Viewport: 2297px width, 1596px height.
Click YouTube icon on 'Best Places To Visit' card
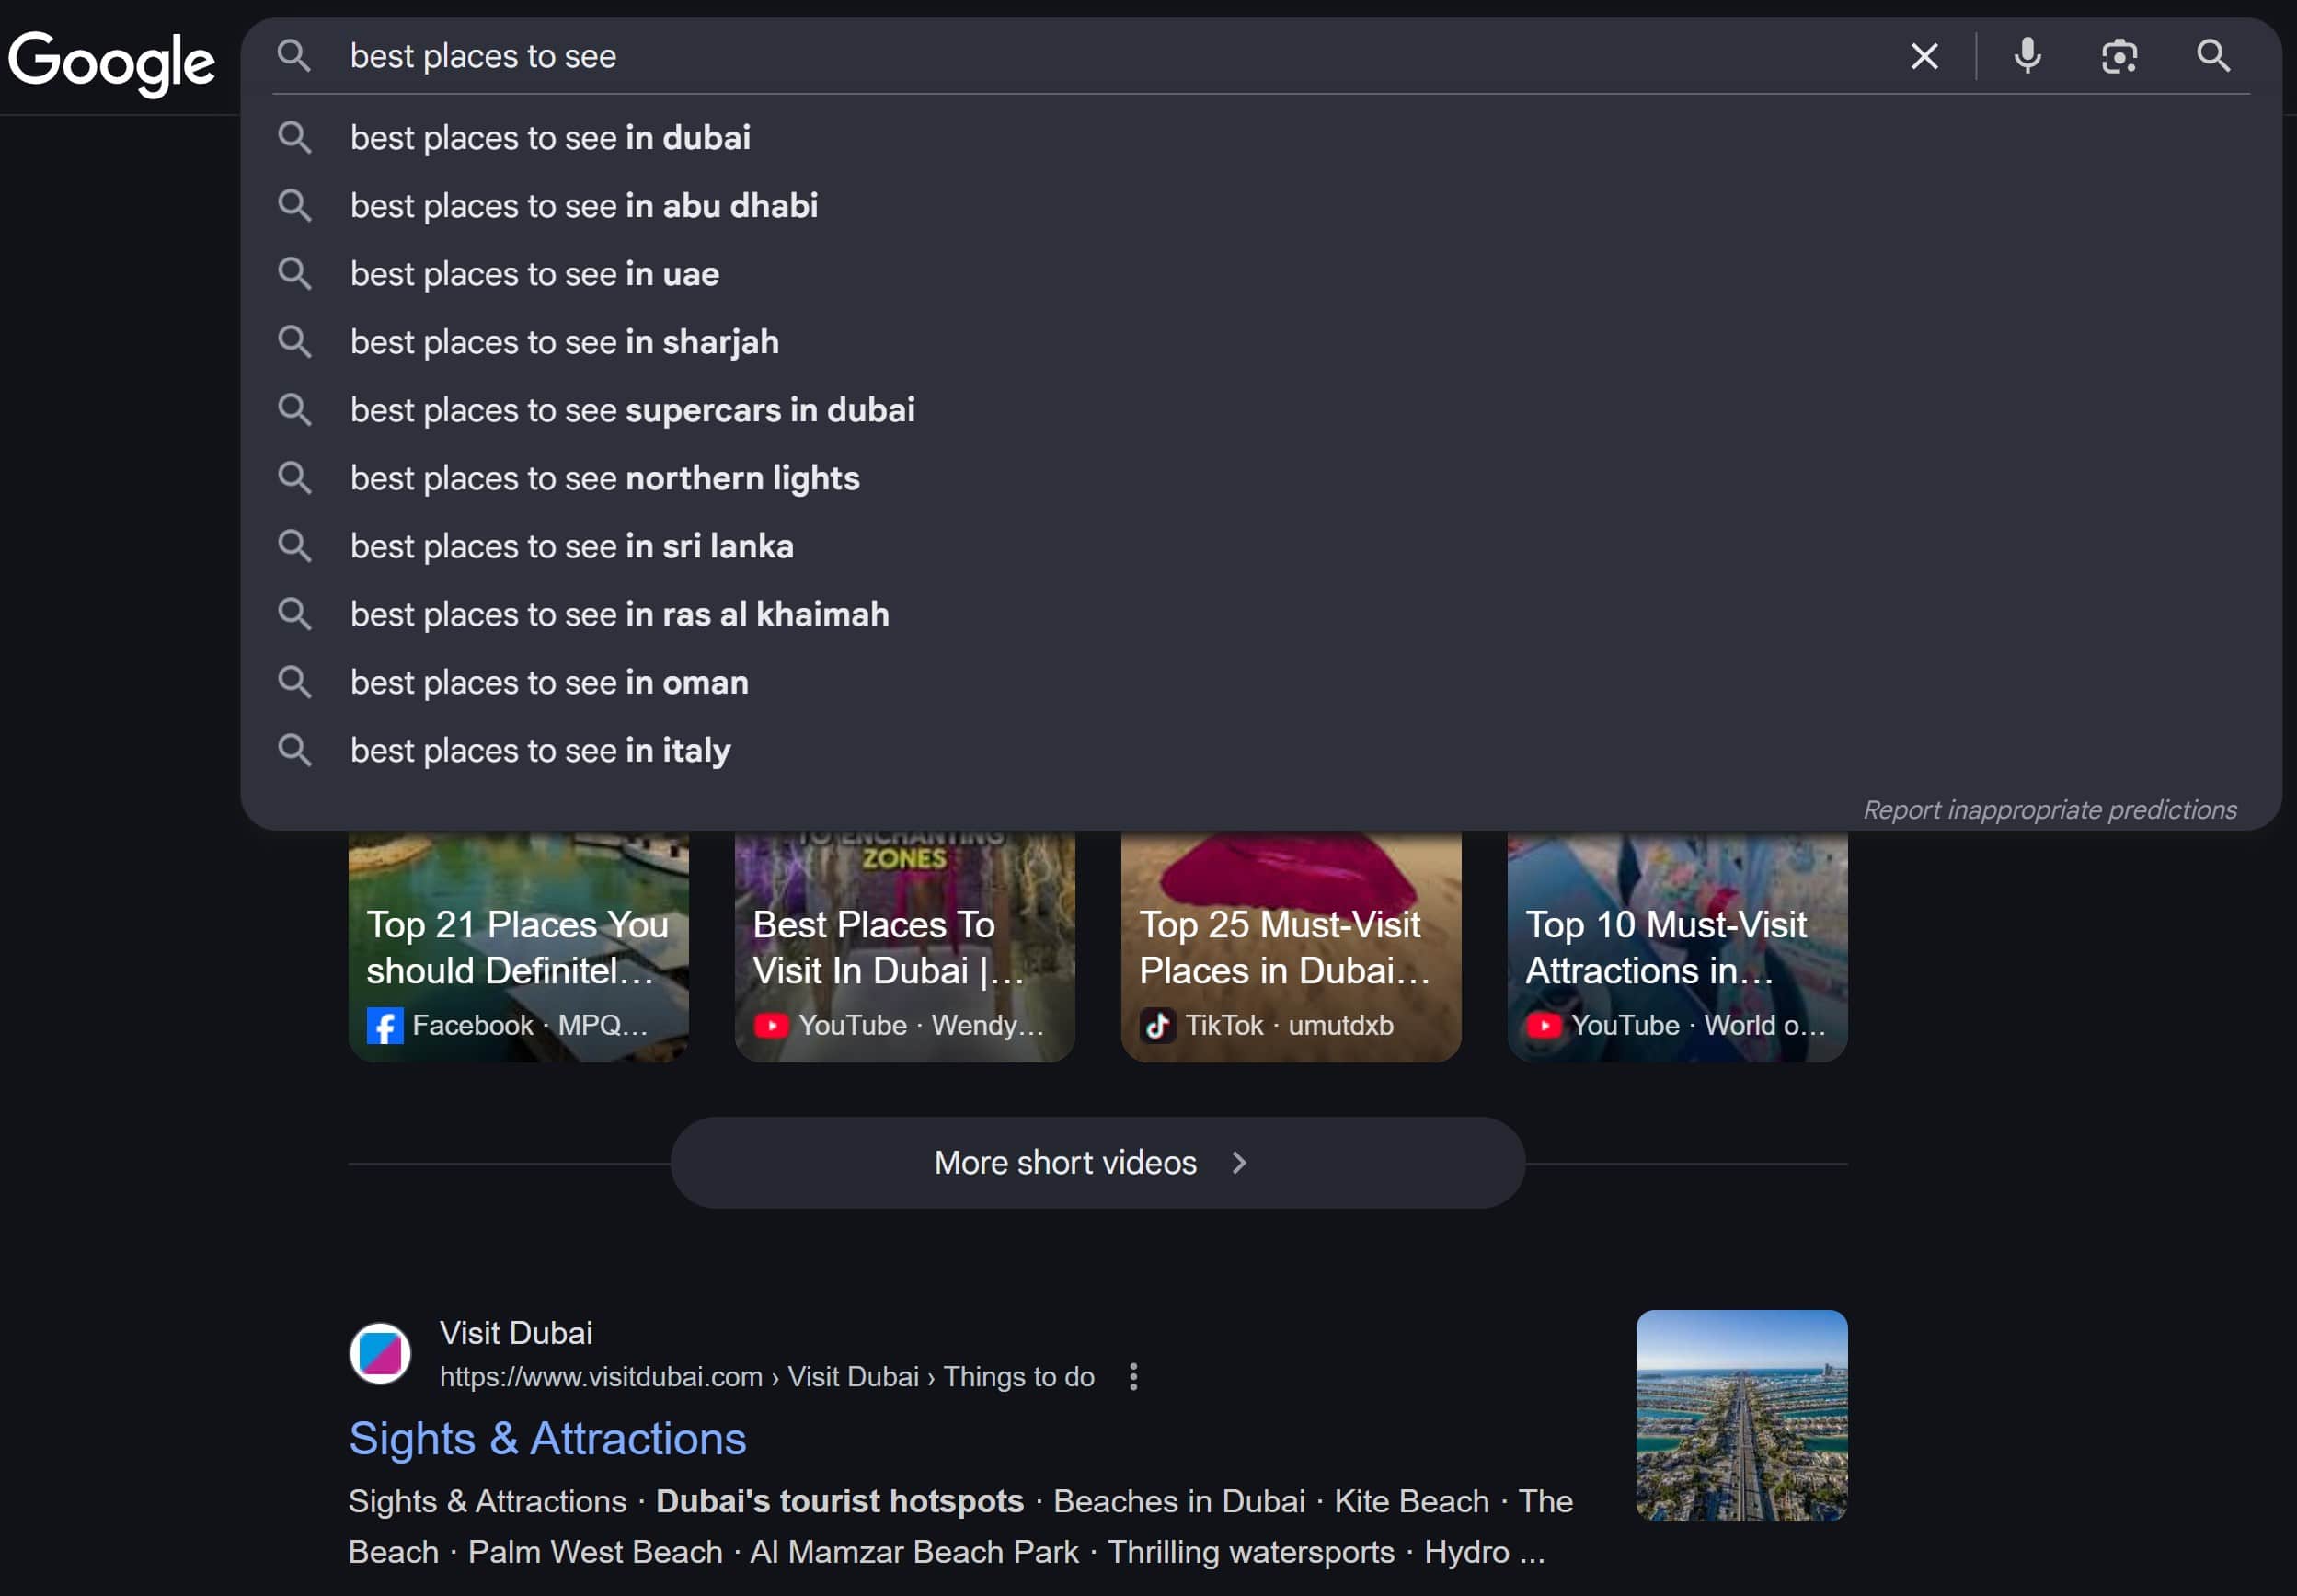point(771,1026)
